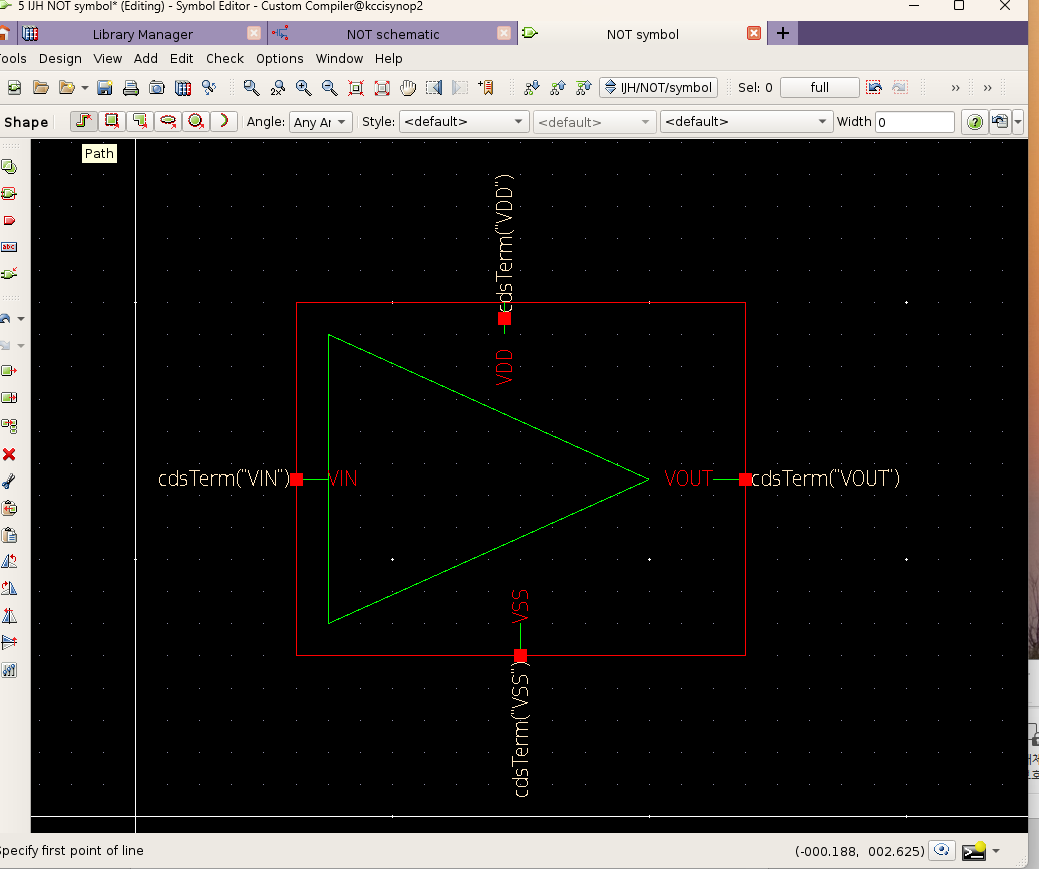Click the Open folder icon
Image resolution: width=1039 pixels, height=869 pixels.
(41, 87)
